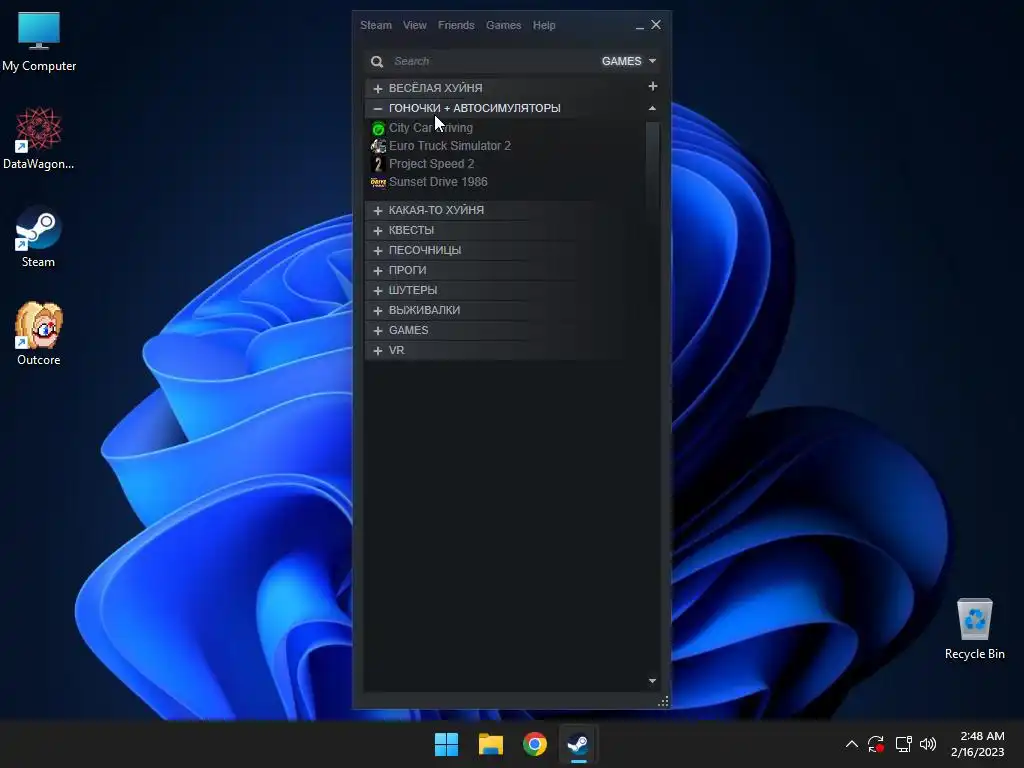Click the Euro Truck Simulator 2 icon
This screenshot has height=768, width=1024.
click(378, 146)
